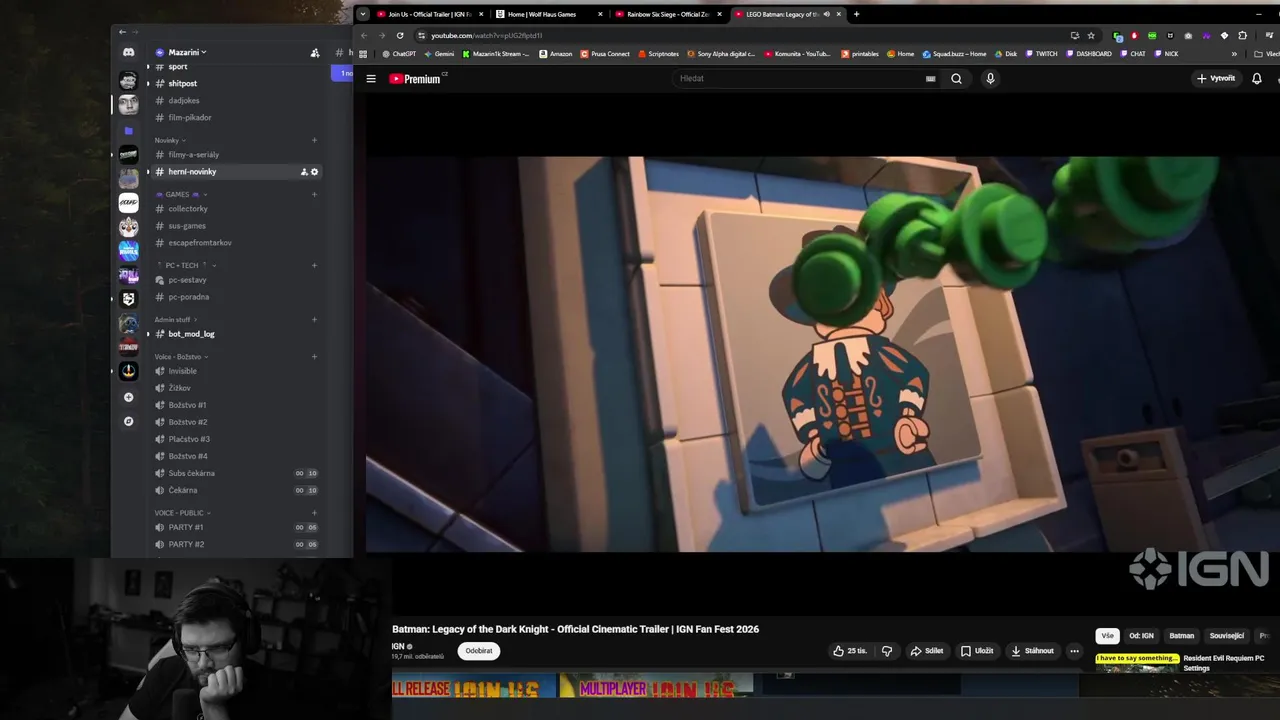Click Vytvořit create button
The height and width of the screenshot is (720, 1280).
coord(1216,78)
